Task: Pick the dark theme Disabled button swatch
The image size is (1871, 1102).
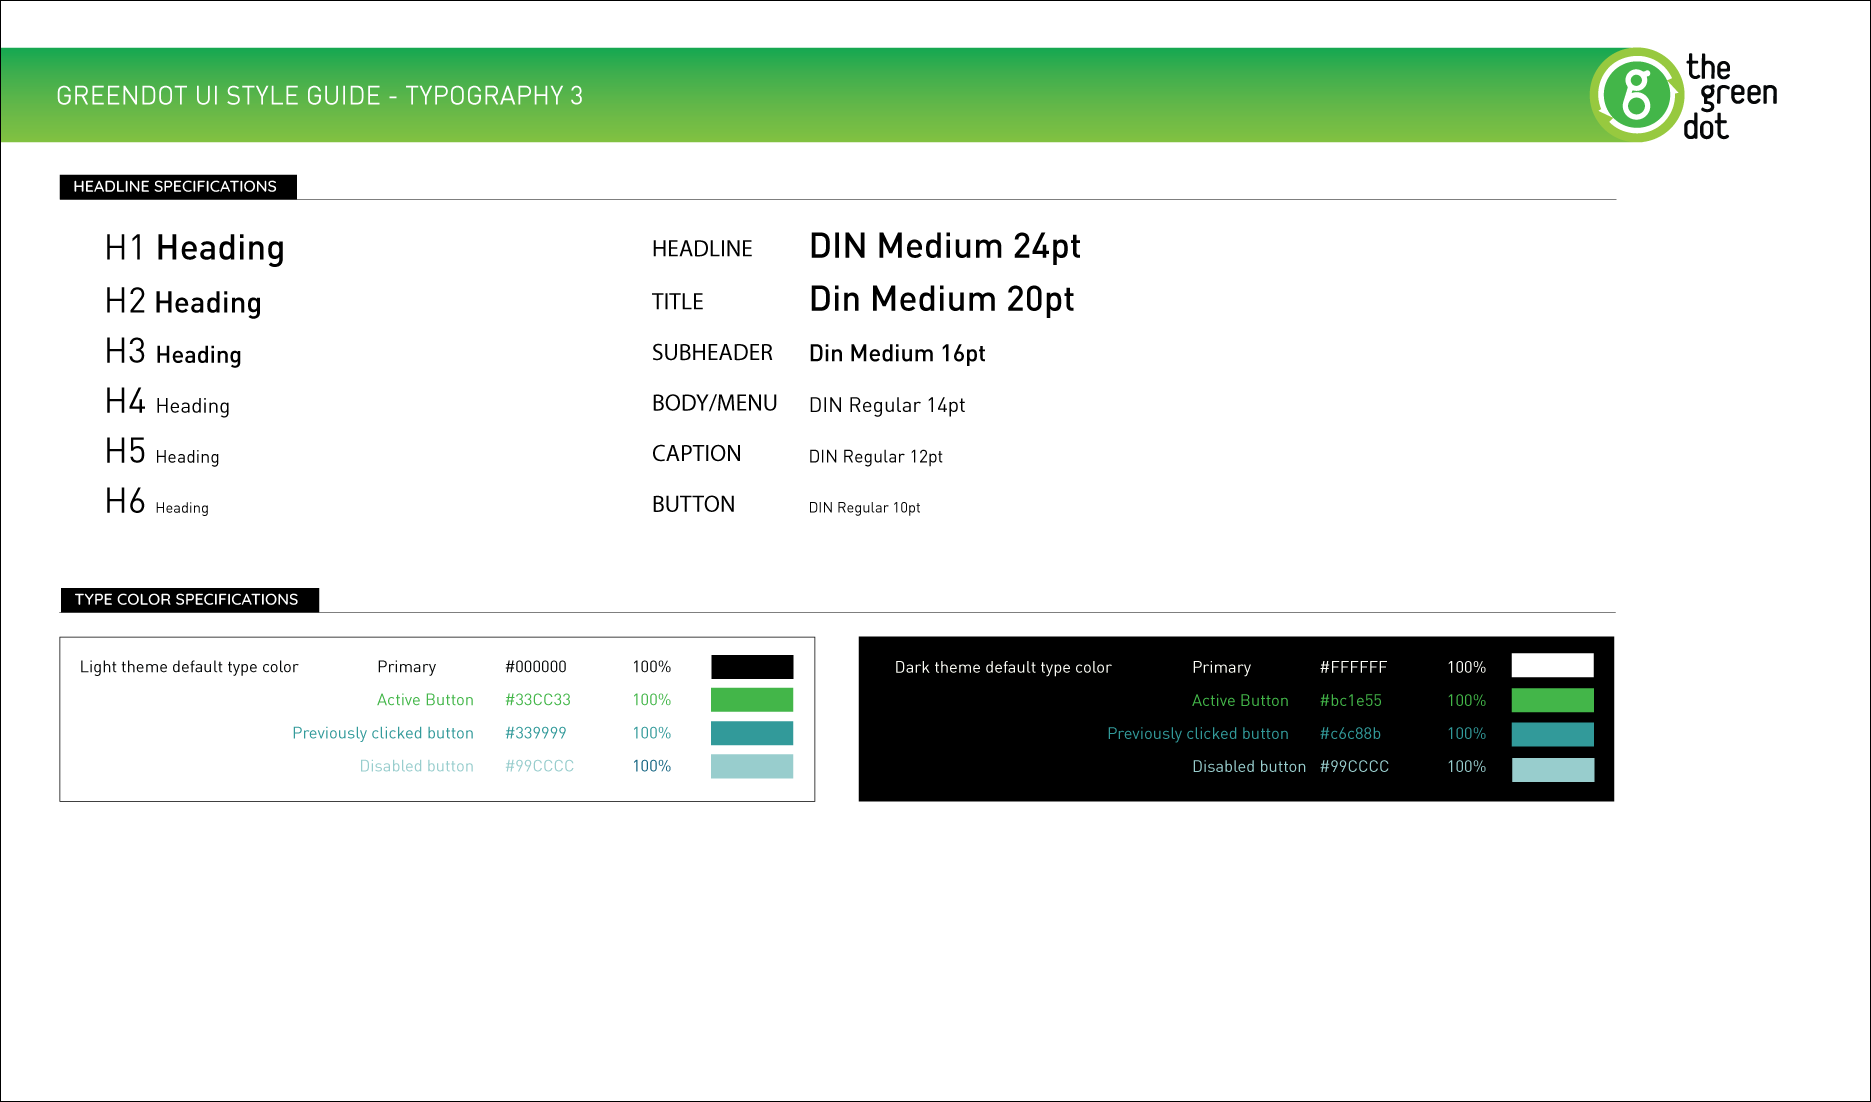Action: tap(1552, 769)
